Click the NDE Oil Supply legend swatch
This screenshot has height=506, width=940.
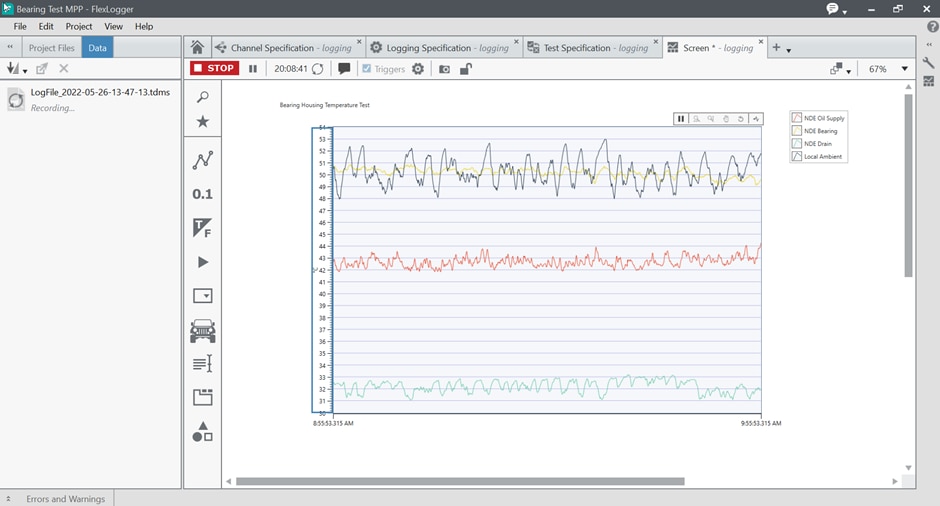pos(797,118)
